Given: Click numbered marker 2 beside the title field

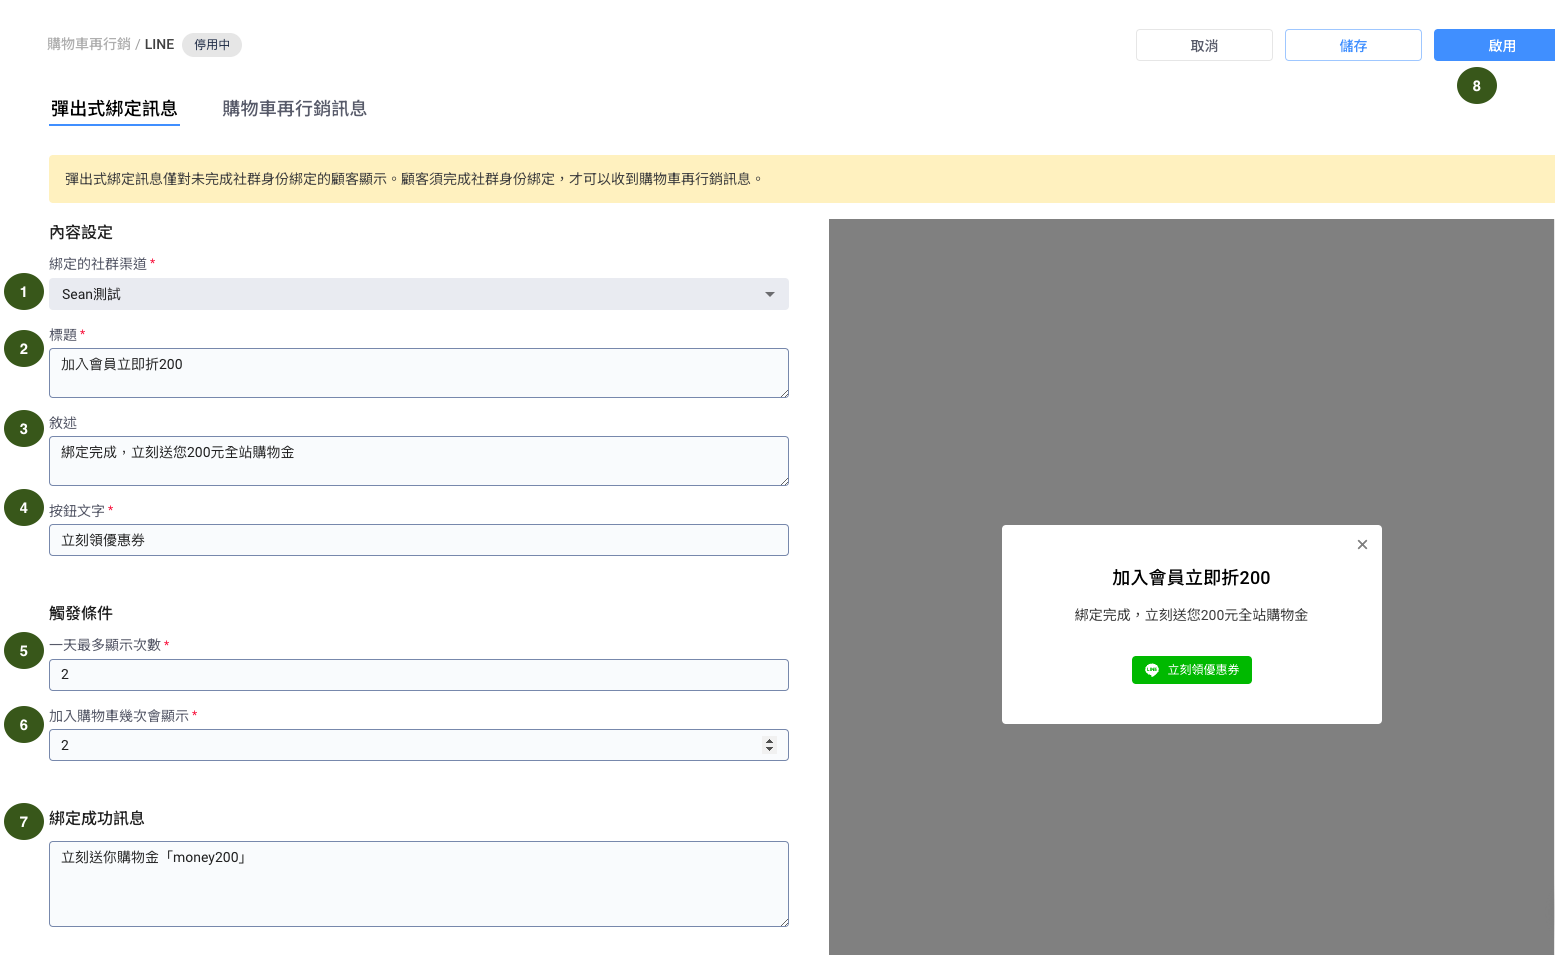Looking at the screenshot, I should pos(24,349).
